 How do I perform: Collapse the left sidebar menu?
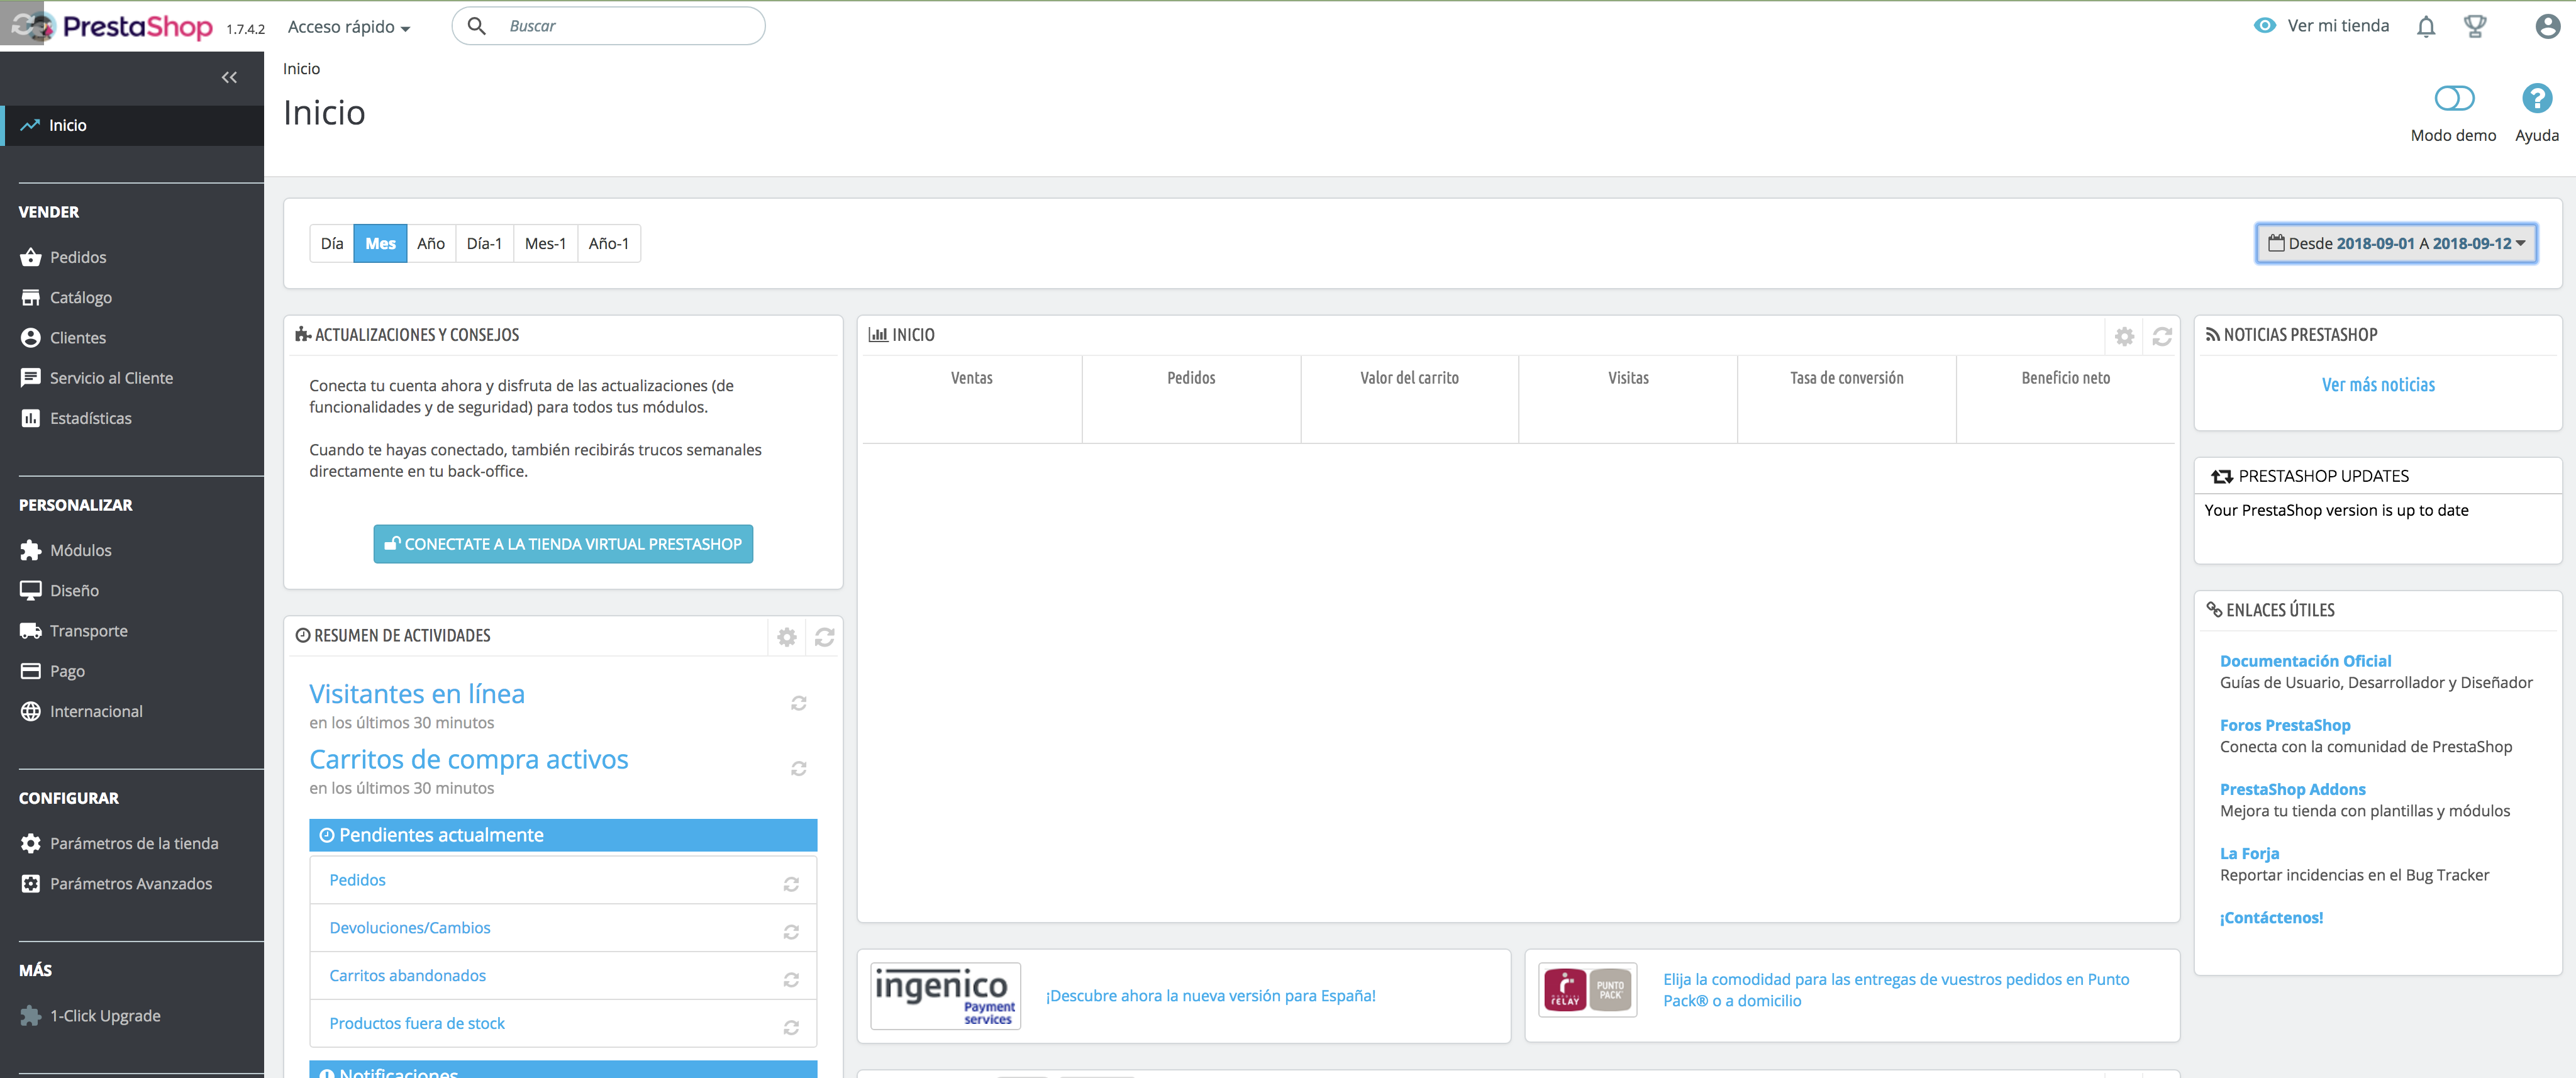[229, 77]
